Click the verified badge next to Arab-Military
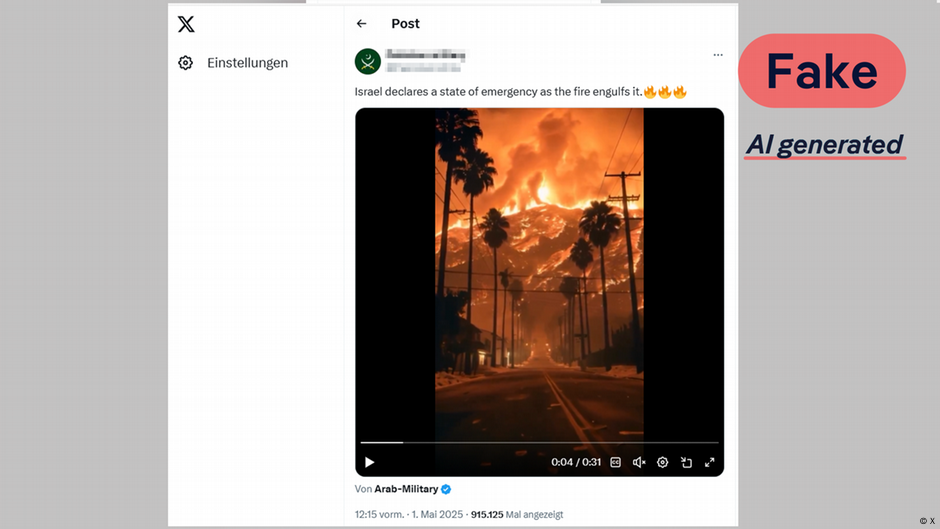This screenshot has width=940, height=529. pyautogui.click(x=446, y=489)
